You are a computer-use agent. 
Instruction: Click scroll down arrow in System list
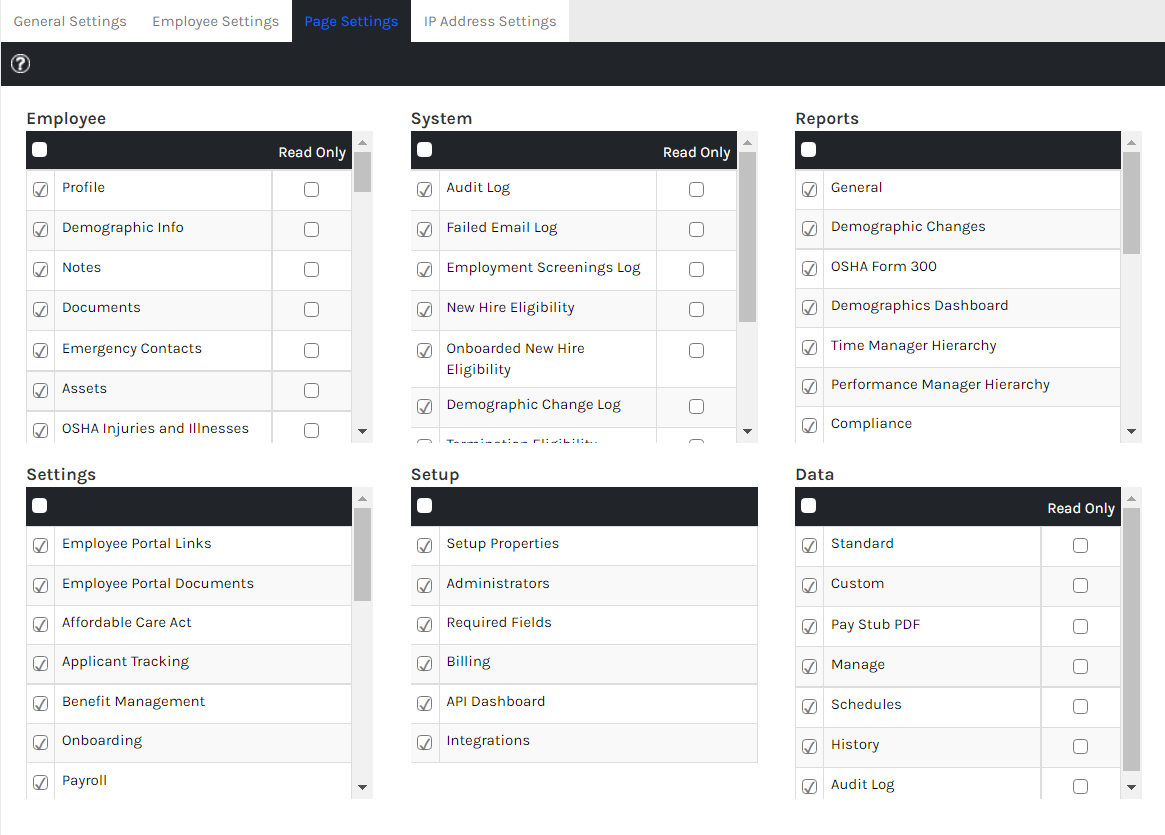point(747,431)
